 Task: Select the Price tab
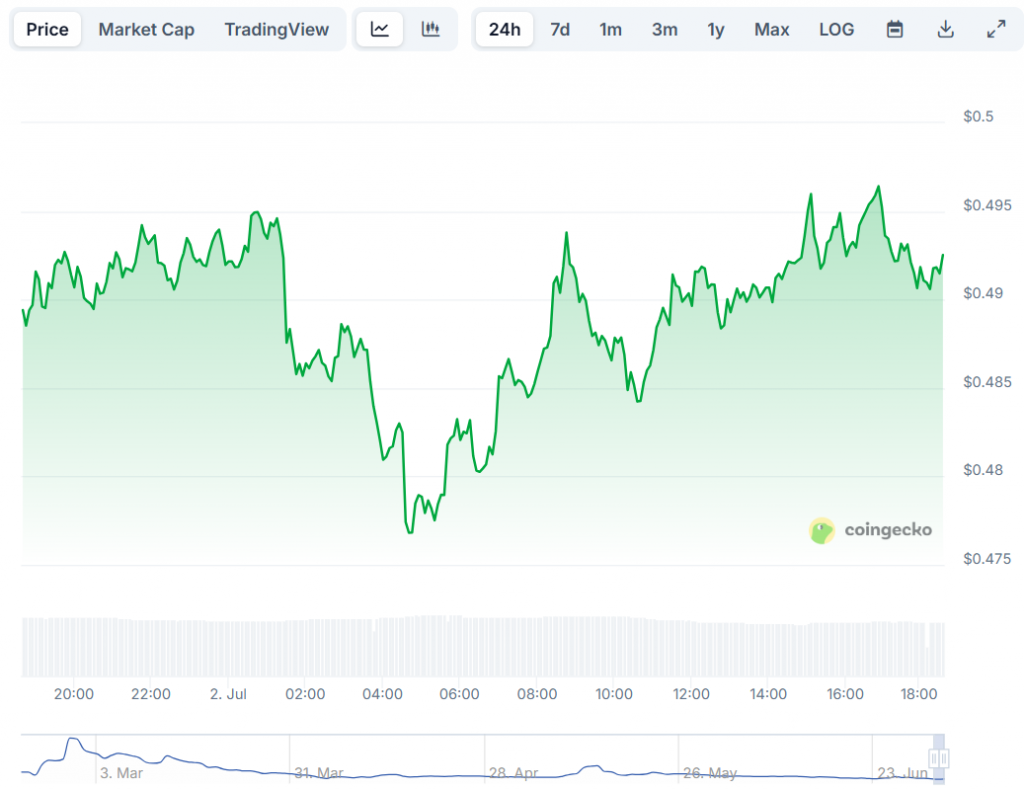[x=47, y=30]
